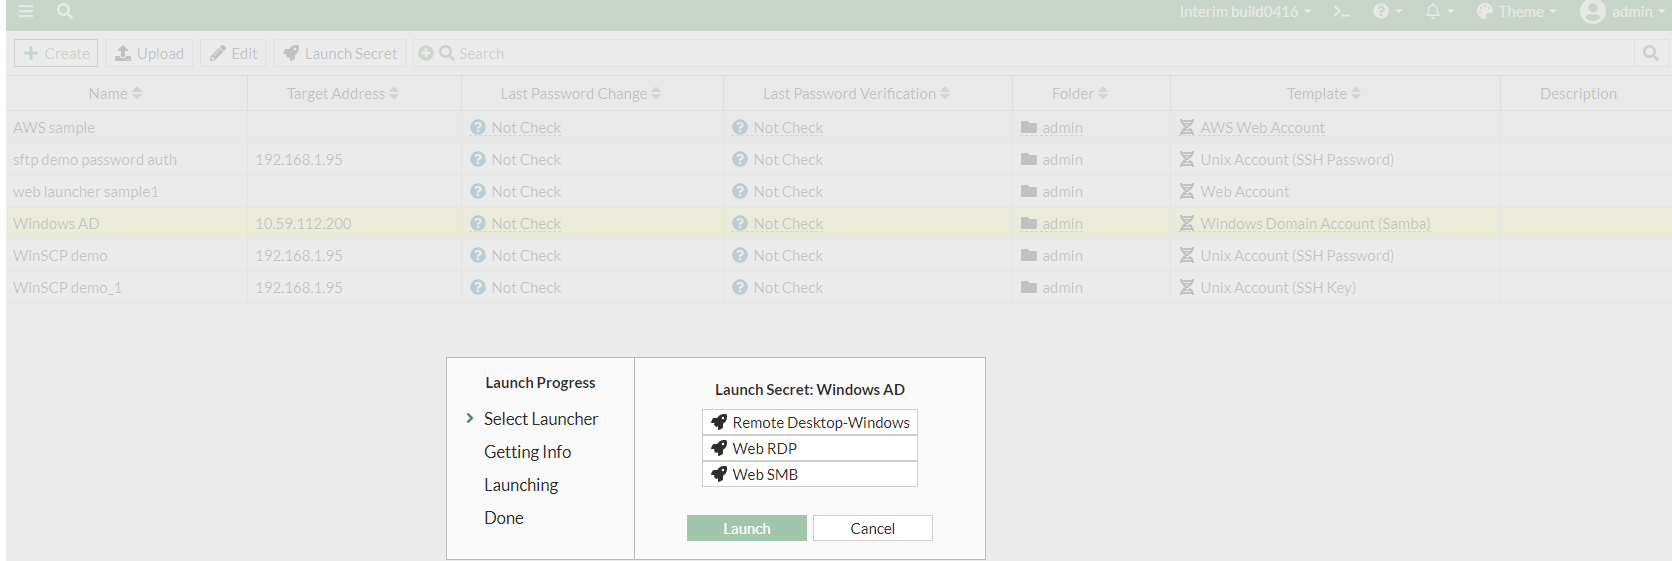Click the green Launch button

[x=746, y=528]
